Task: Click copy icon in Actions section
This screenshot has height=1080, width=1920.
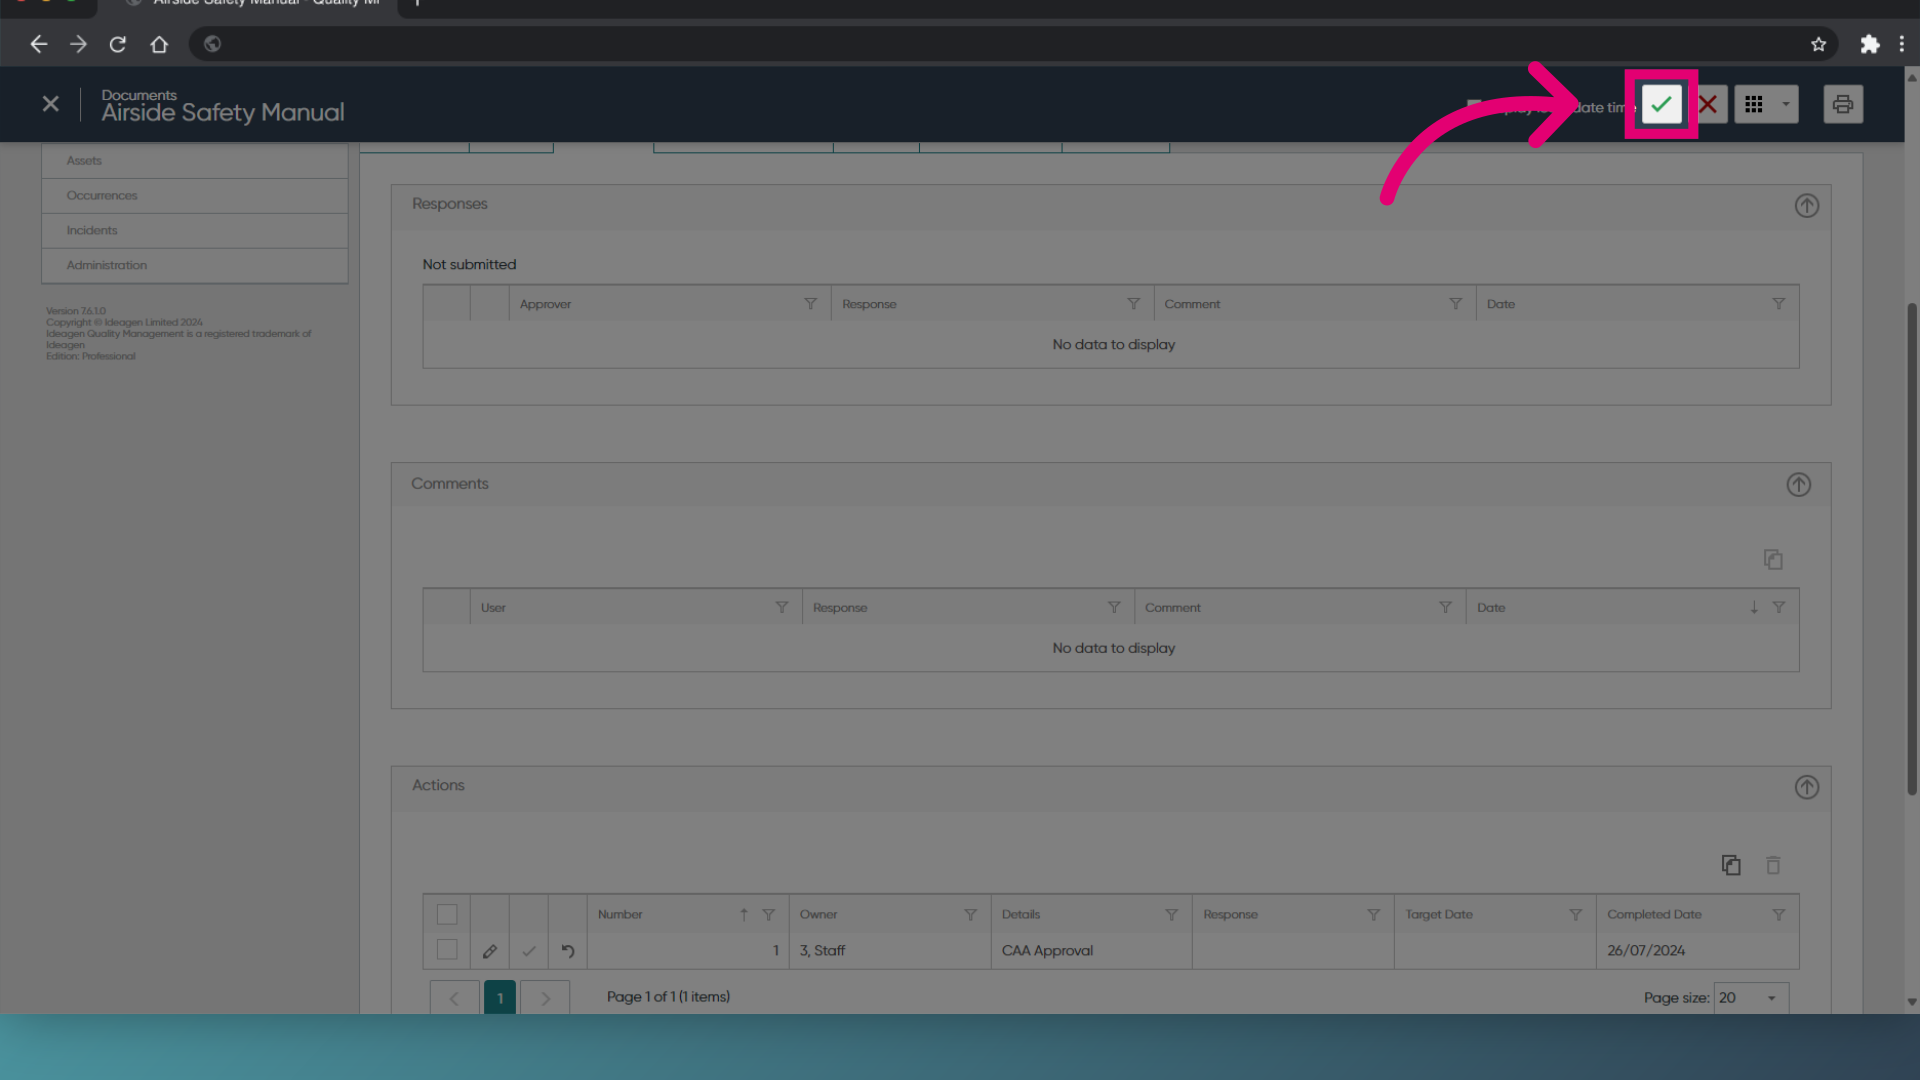Action: [1731, 866]
